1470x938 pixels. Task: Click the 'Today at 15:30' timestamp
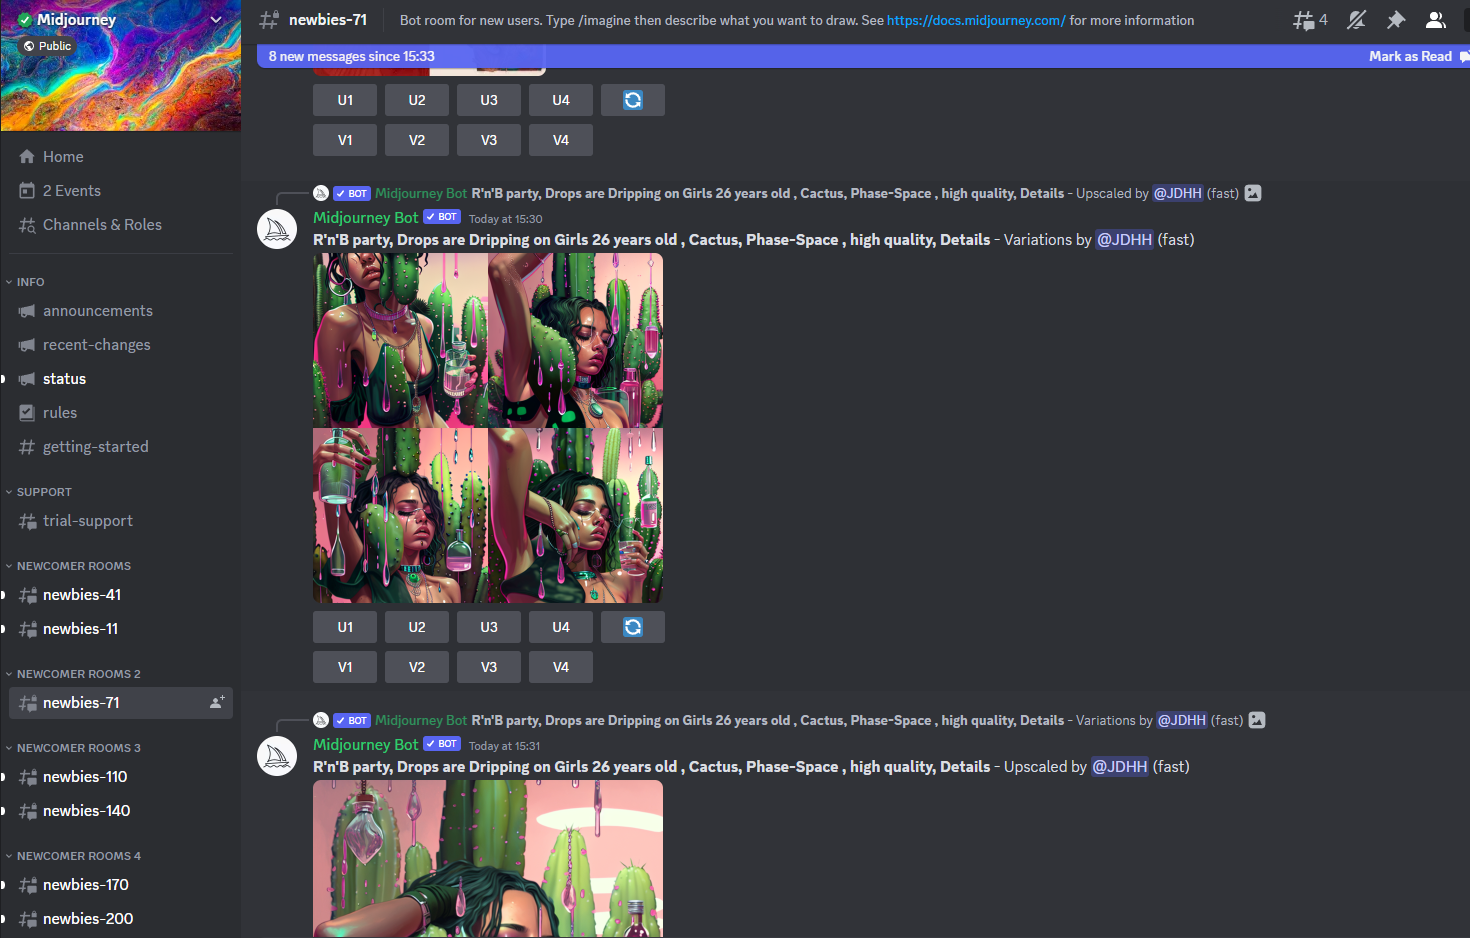click(x=506, y=219)
